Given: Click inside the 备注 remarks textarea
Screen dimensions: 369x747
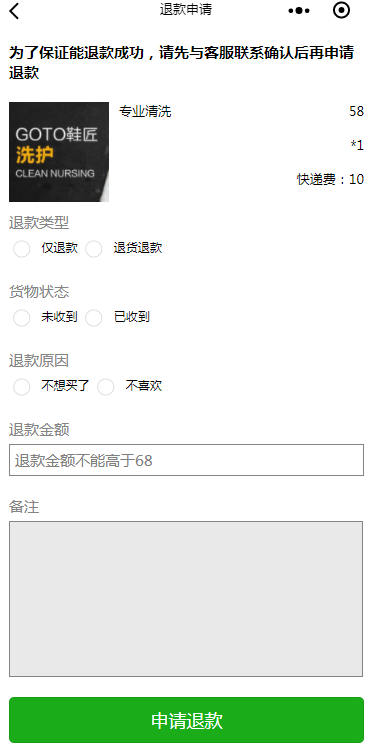Looking at the screenshot, I should tap(186, 599).
